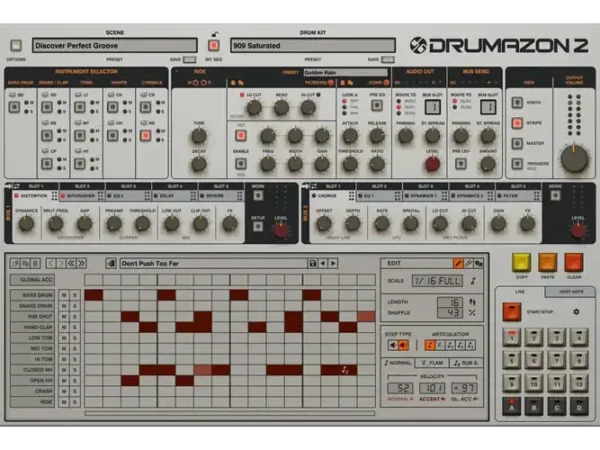Mute the Bass Drum track
The image size is (600, 450).
tap(64, 295)
